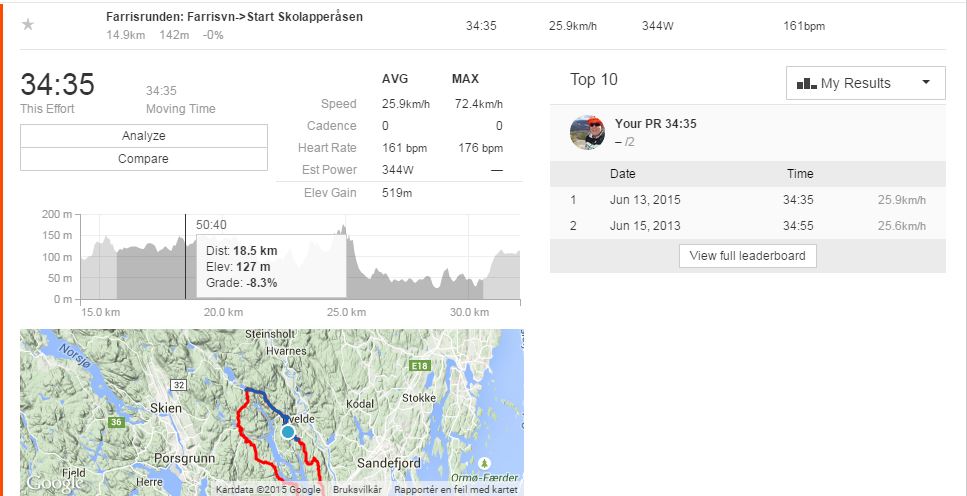
Task: Click Rapportér en feil med kartet link
Action: pyautogui.click(x=455, y=489)
